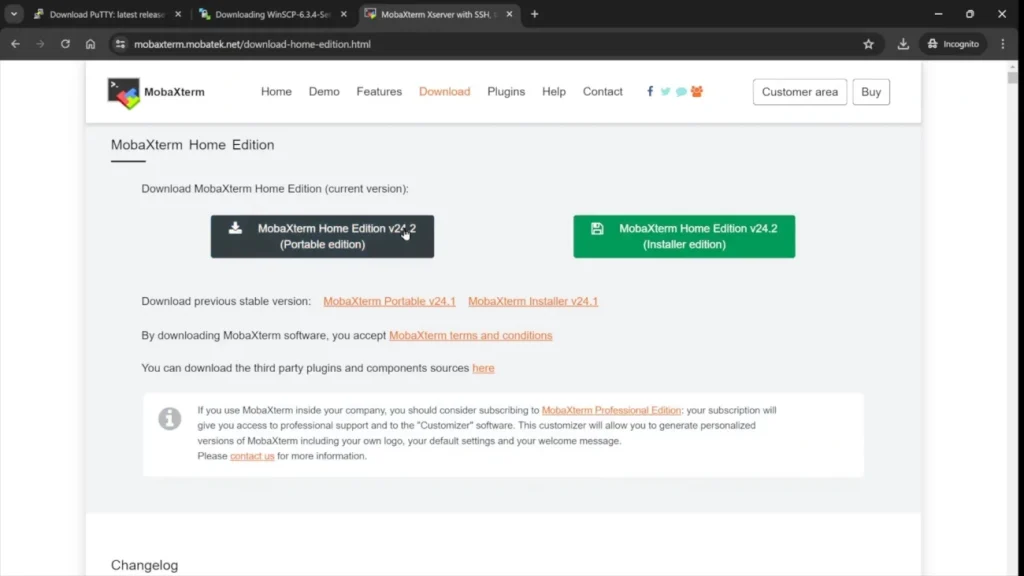Open the Features menu item
Viewport: 1024px width, 576px height.
[x=379, y=91]
